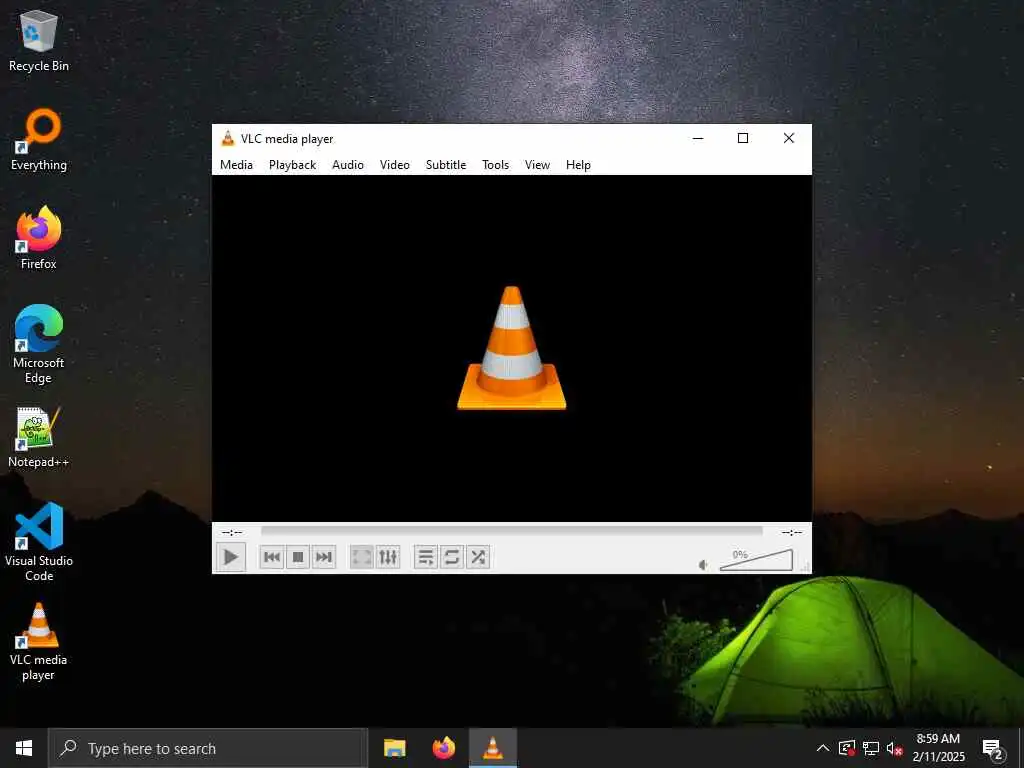The image size is (1024, 768).
Task: Toggle the playlist view icon
Action: coord(426,557)
